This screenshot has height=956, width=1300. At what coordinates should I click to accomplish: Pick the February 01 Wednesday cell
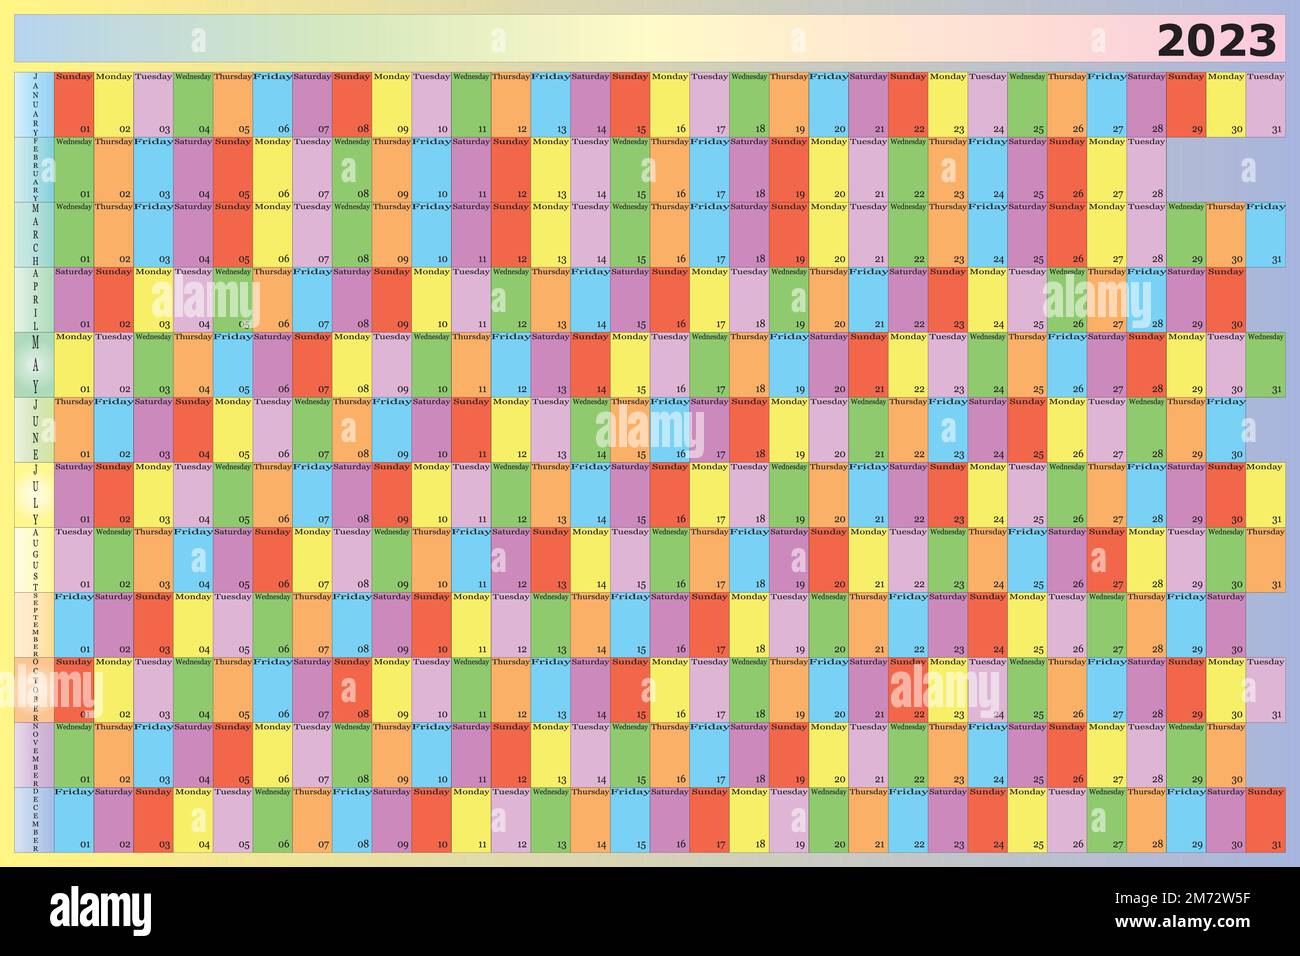click(74, 169)
